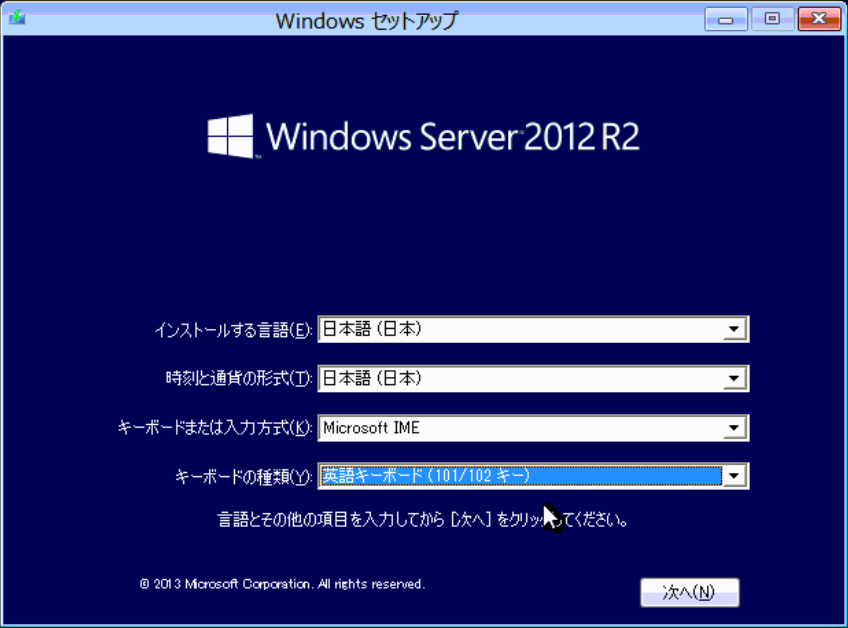
Task: Click the 次へ(N) button
Action: point(690,592)
